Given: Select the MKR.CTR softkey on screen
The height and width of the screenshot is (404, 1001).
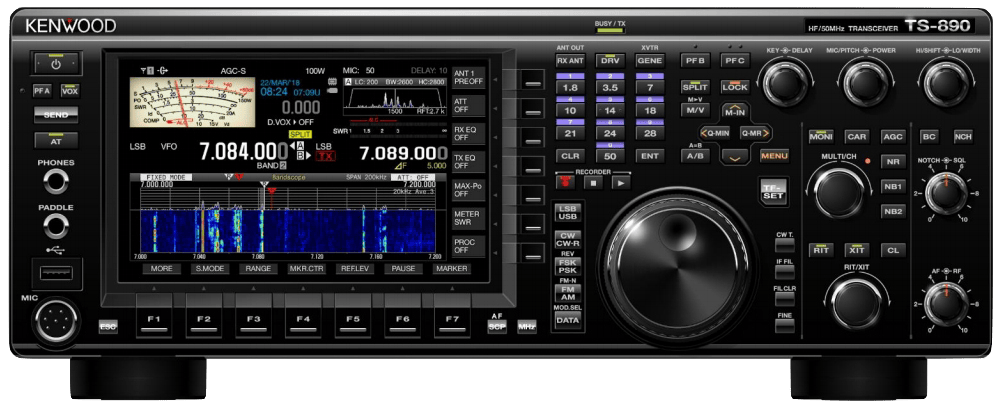Looking at the screenshot, I should pos(306,269).
